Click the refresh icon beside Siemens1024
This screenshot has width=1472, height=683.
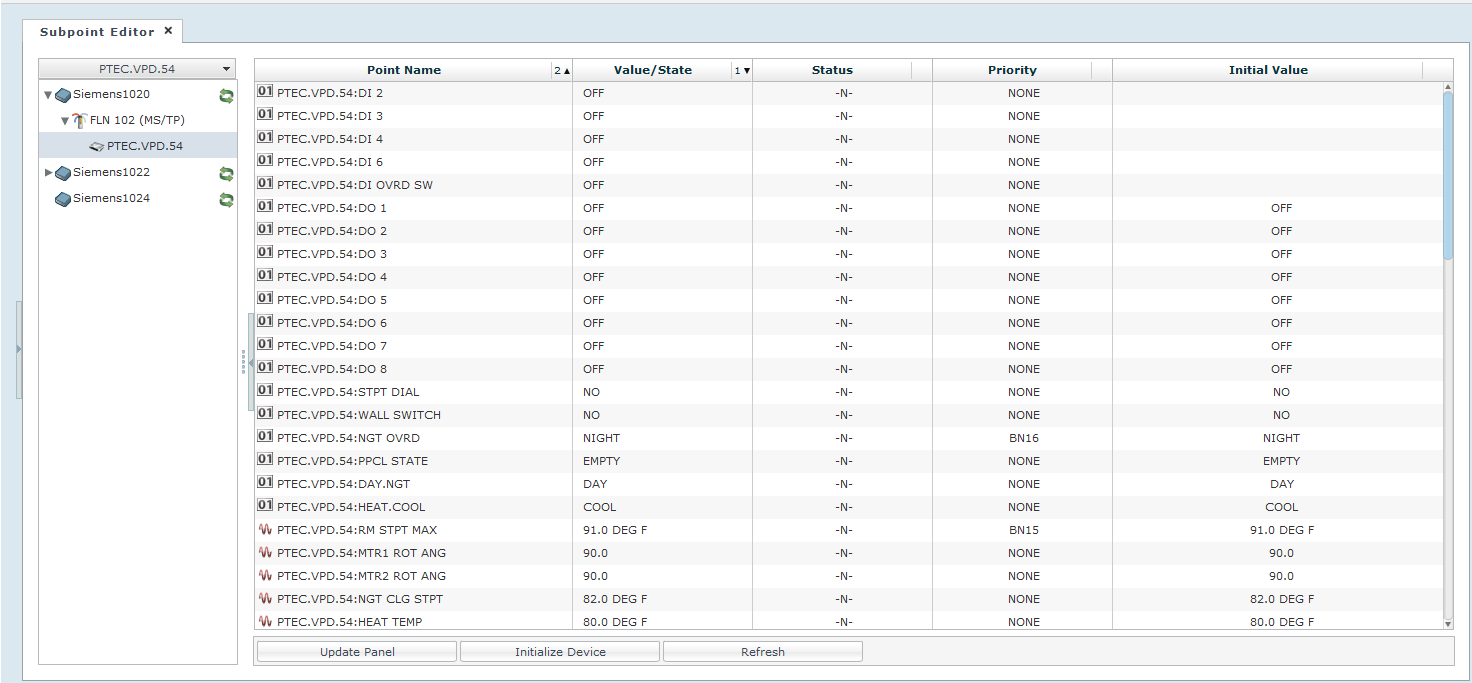coord(227,199)
